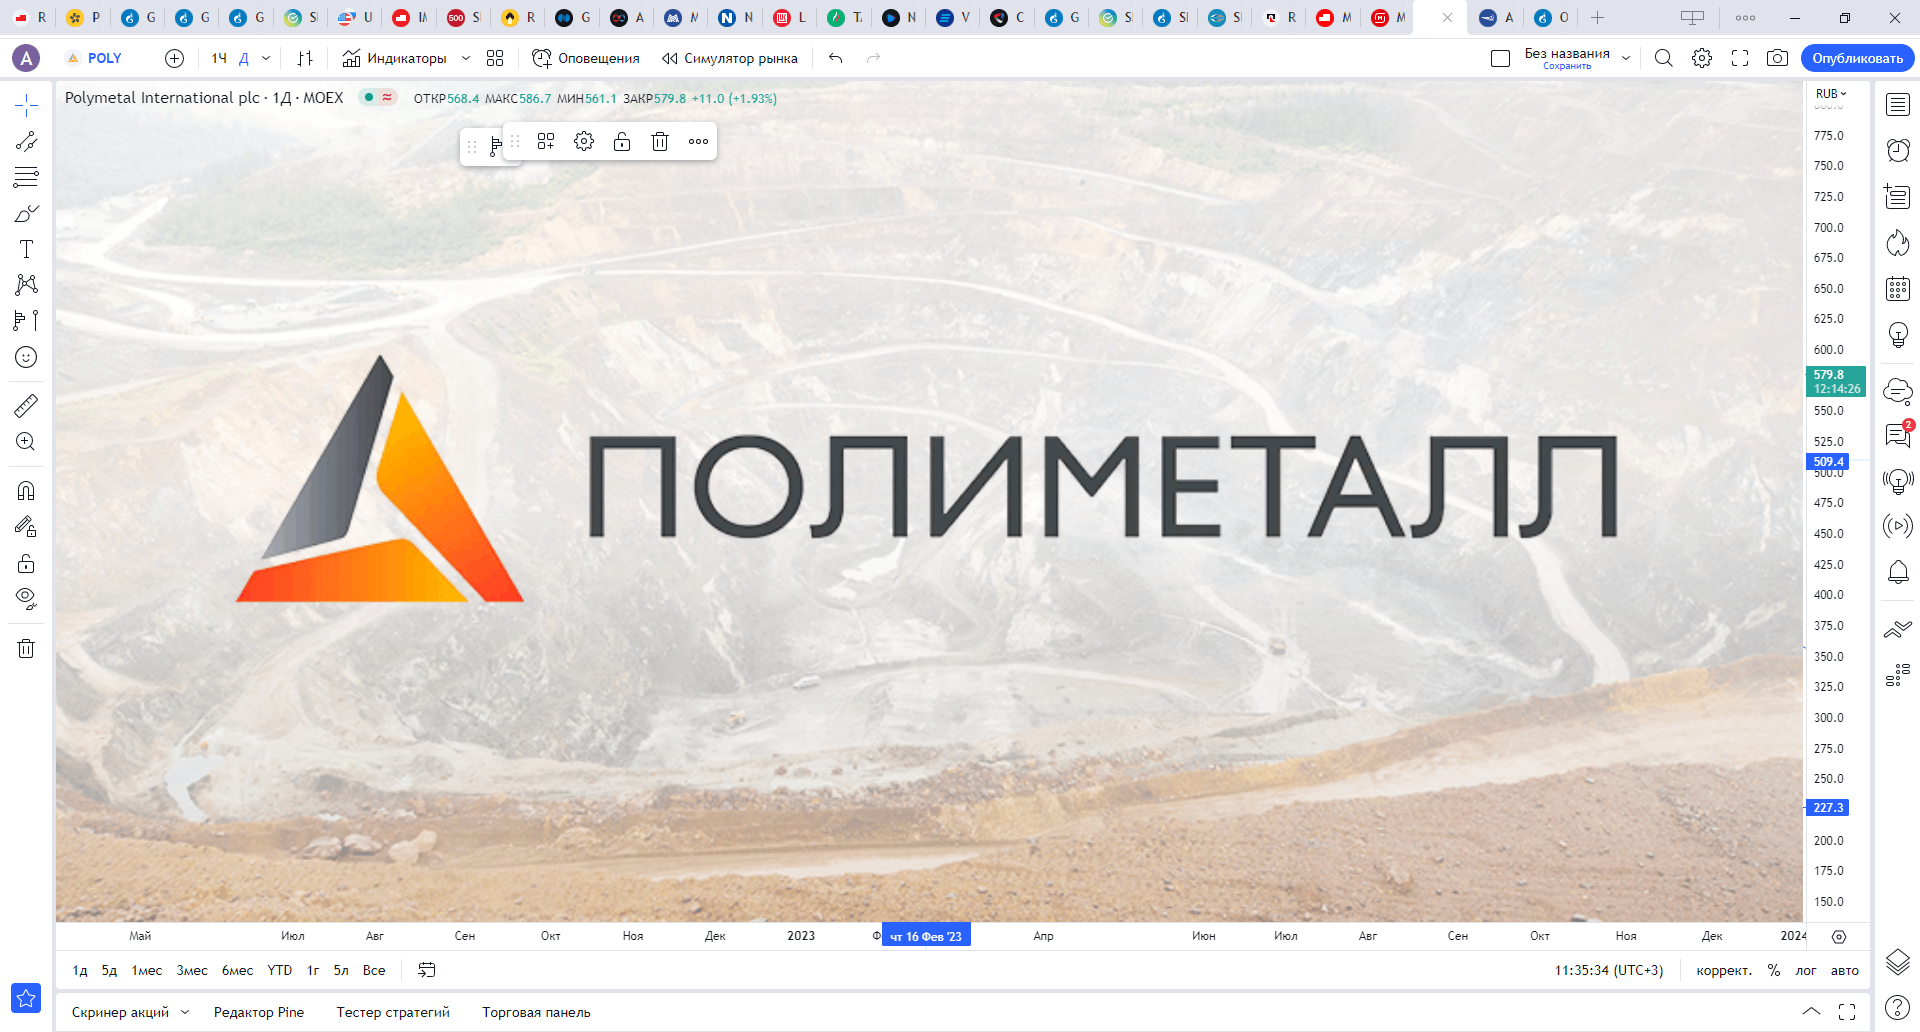
Task: Open the layout select square icon
Action: click(1500, 58)
